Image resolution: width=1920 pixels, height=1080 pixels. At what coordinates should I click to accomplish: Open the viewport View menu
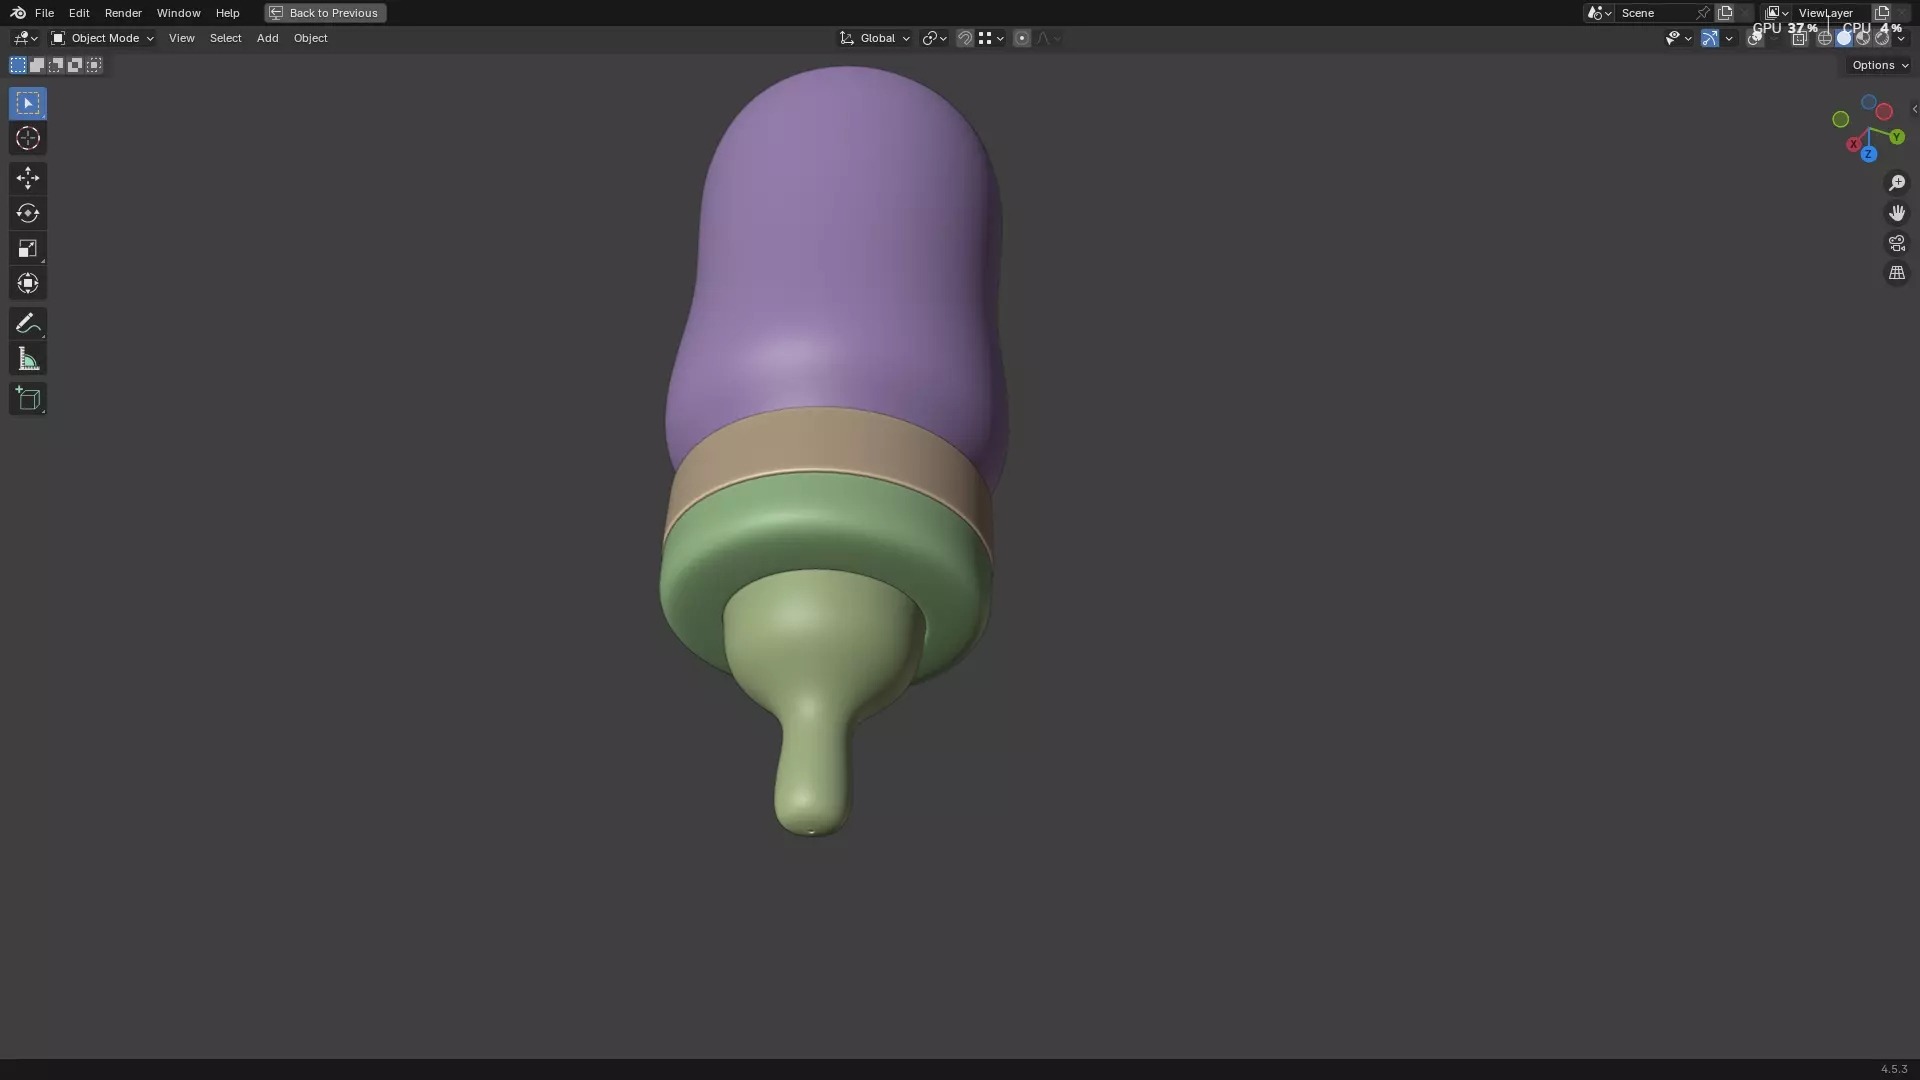coord(182,38)
